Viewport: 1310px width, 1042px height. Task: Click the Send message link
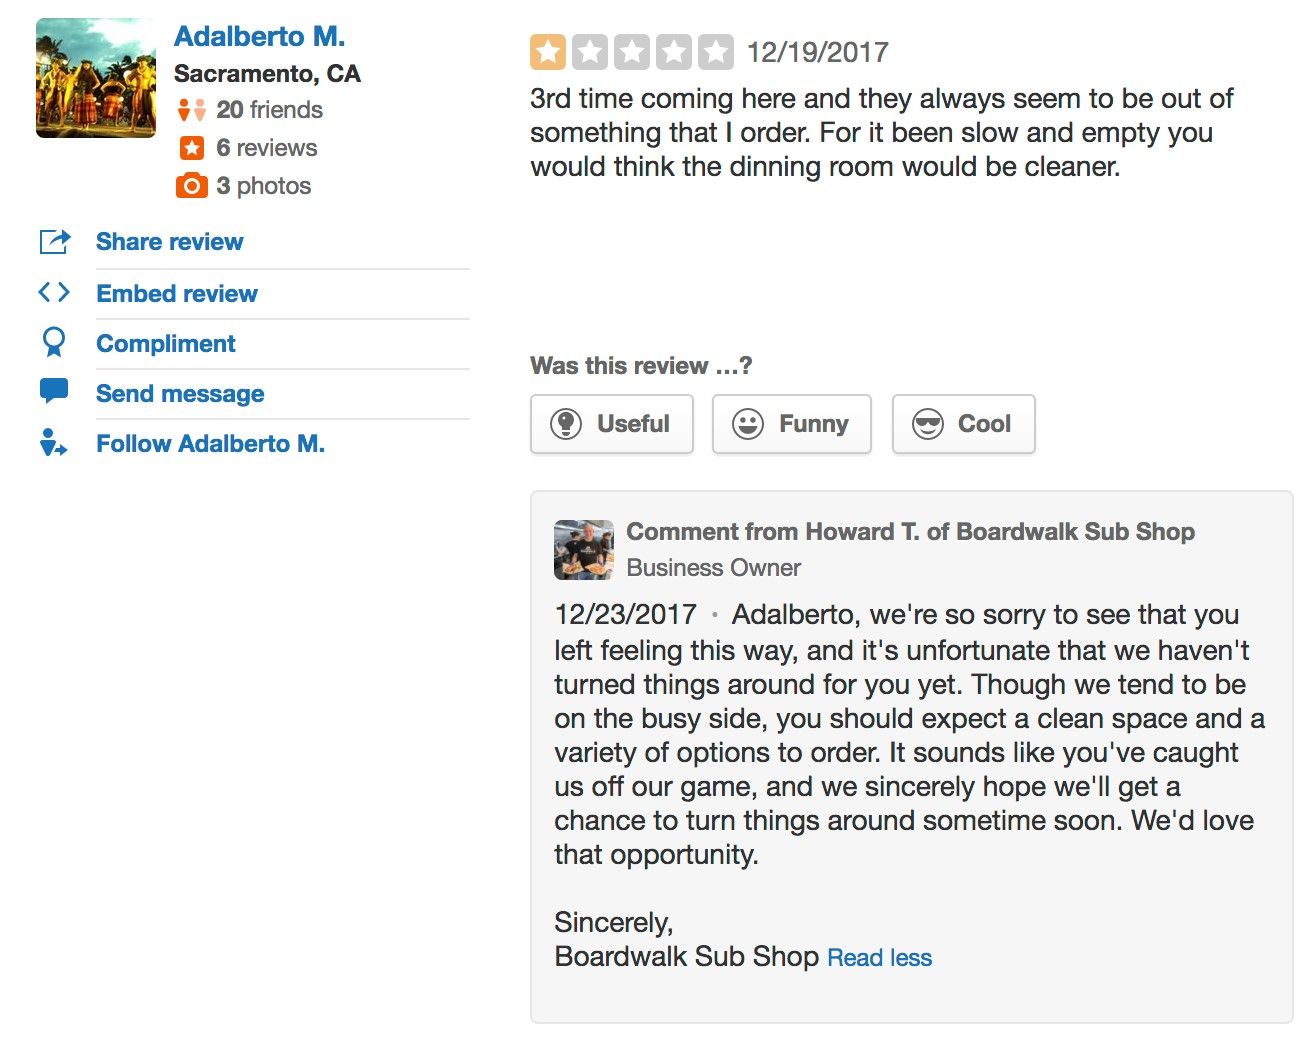pos(180,393)
